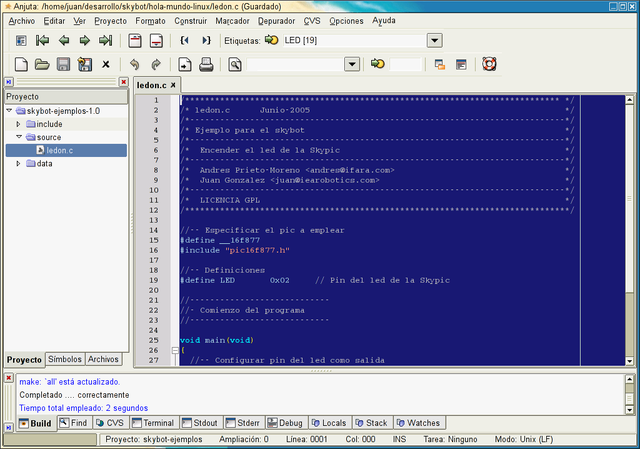Open file folder icon
This screenshot has height=449, width=640.
click(42, 64)
